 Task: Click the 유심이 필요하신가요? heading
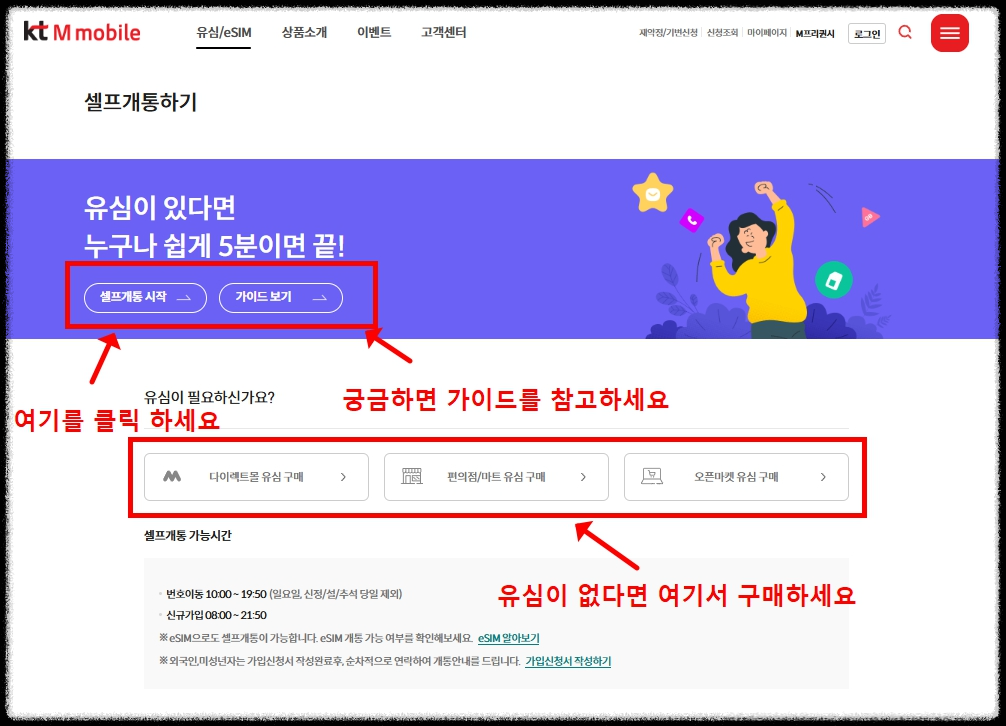[209, 397]
